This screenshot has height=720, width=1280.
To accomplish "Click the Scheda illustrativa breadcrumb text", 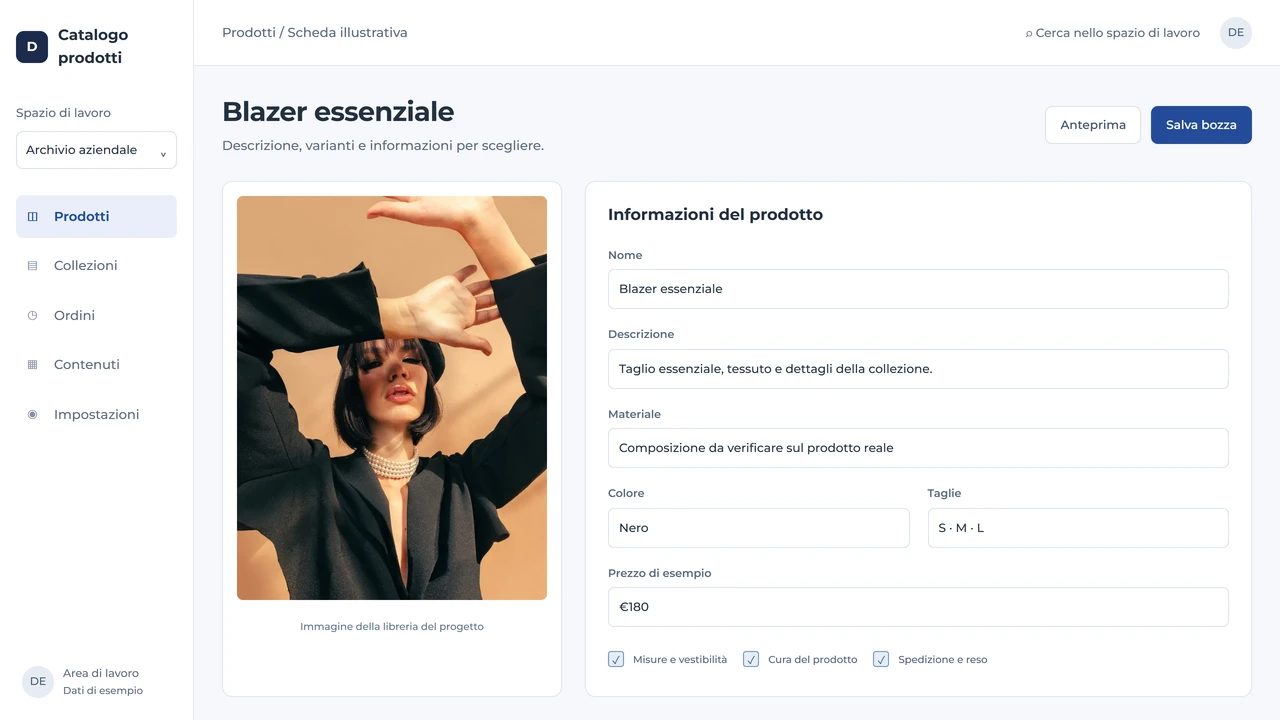I will pos(347,33).
